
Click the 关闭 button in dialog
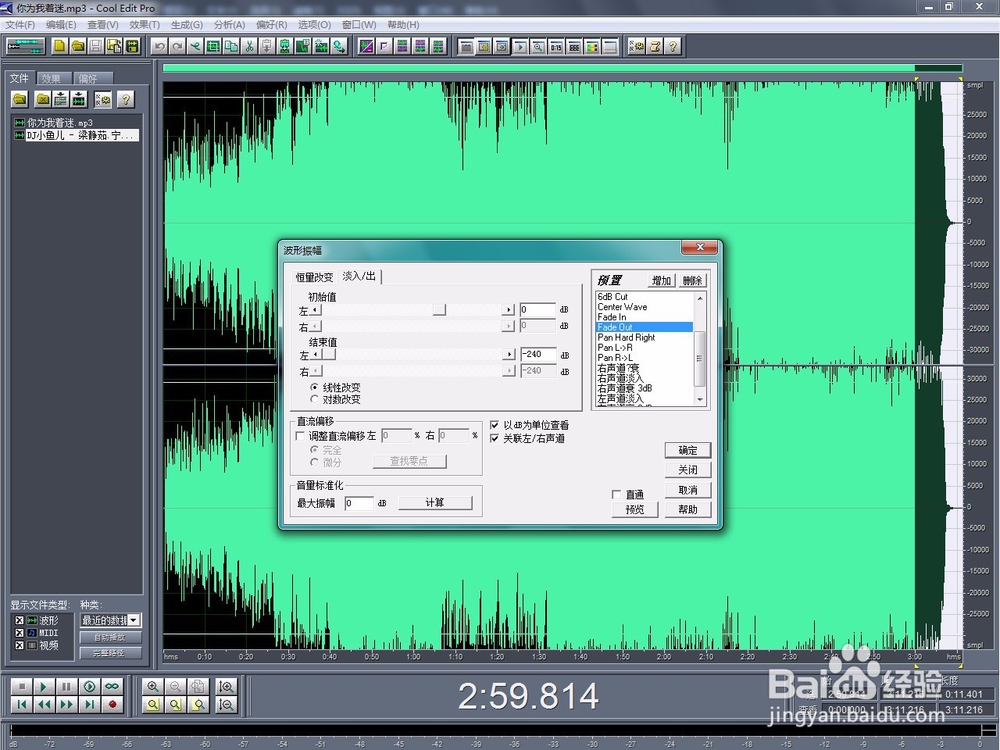(x=688, y=470)
